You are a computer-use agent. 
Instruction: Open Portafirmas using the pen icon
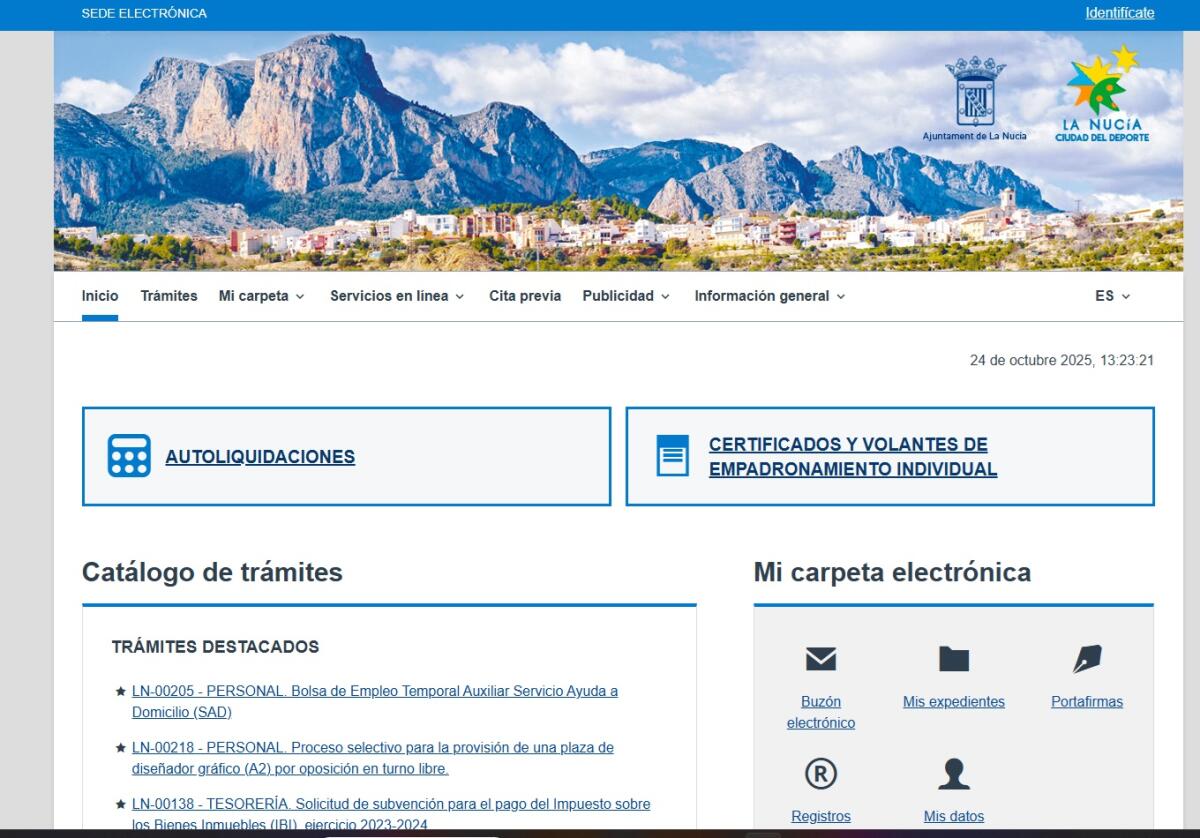1086,658
